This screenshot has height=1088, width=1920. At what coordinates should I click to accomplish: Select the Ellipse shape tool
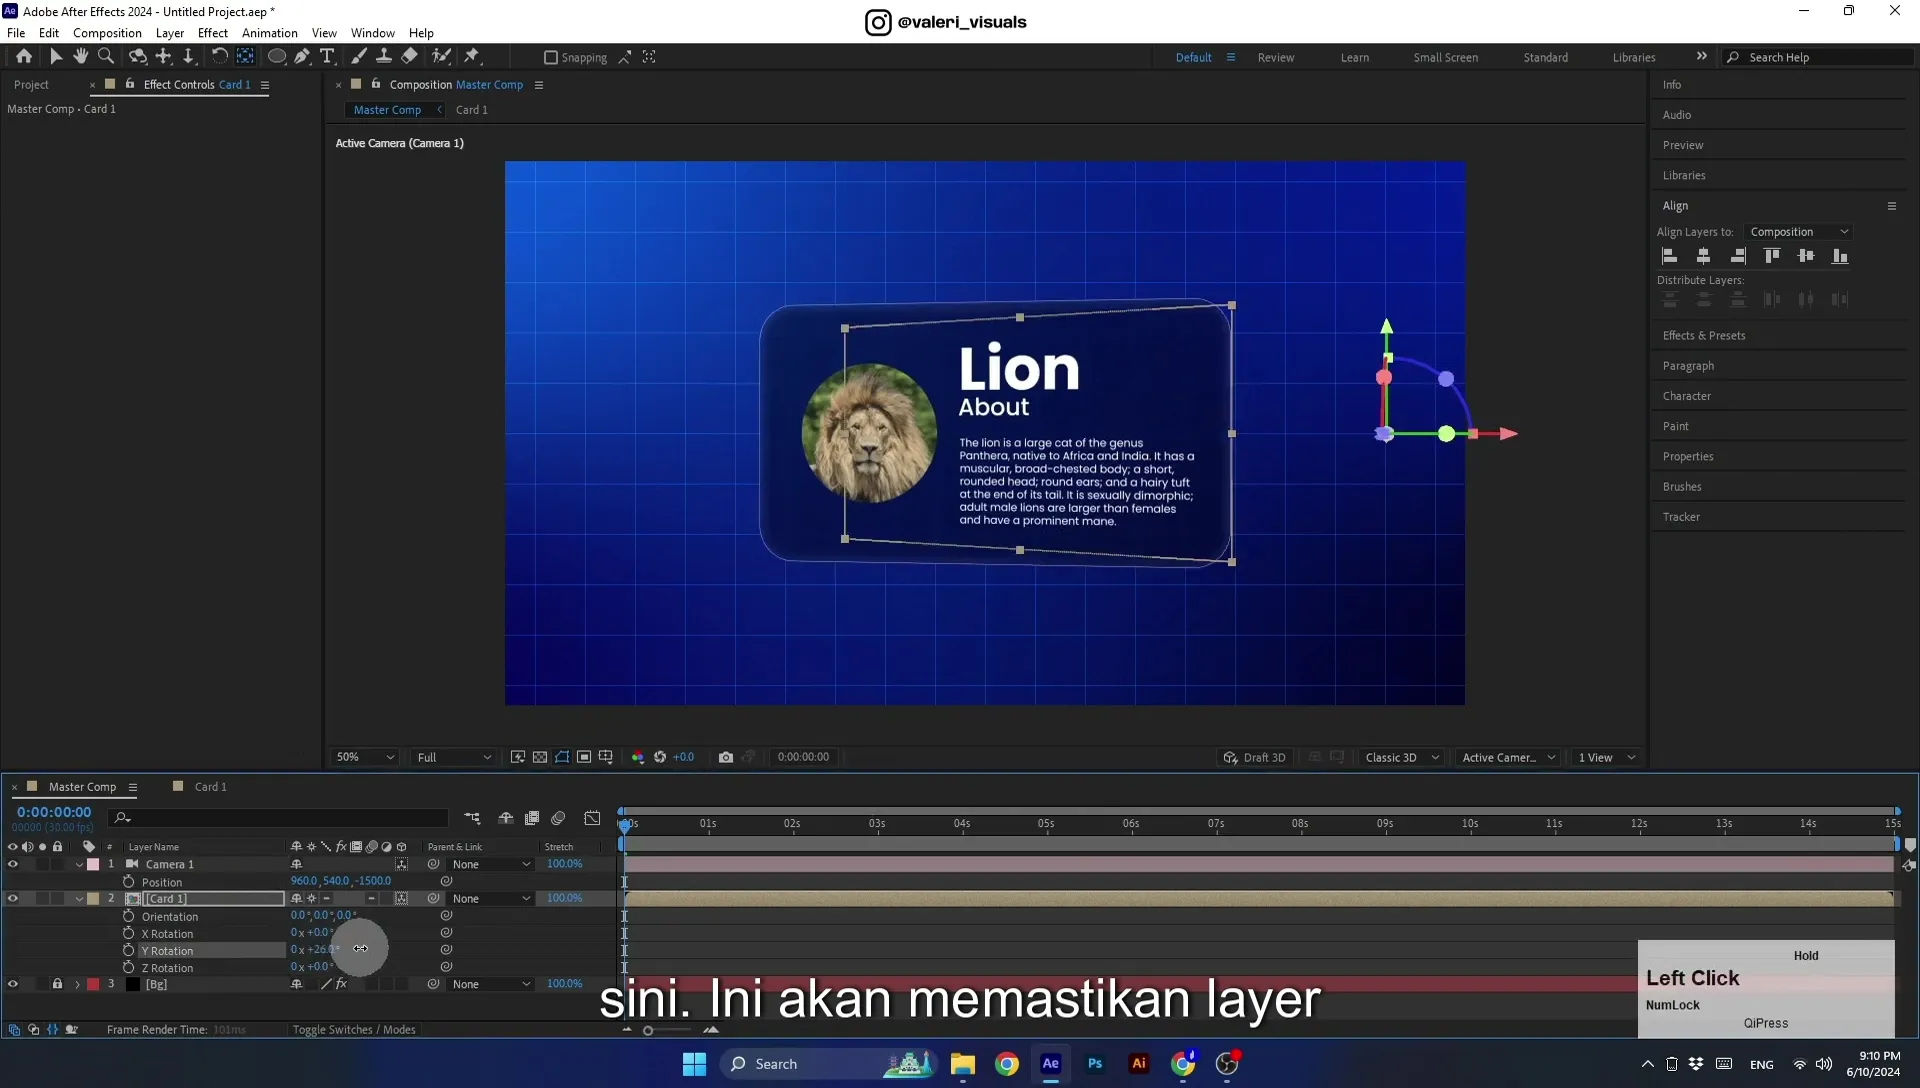click(x=277, y=57)
